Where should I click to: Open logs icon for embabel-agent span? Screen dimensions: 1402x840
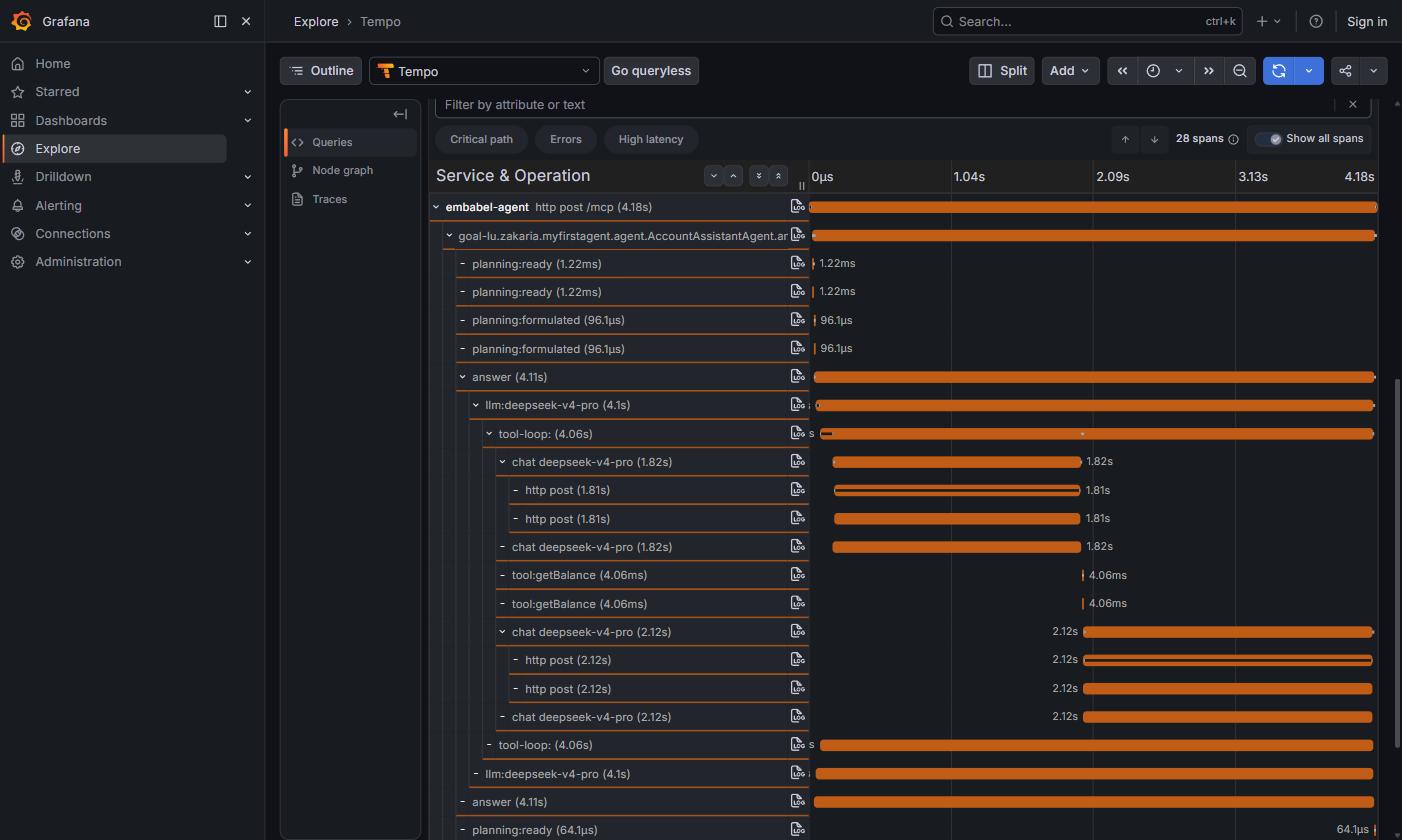797,206
